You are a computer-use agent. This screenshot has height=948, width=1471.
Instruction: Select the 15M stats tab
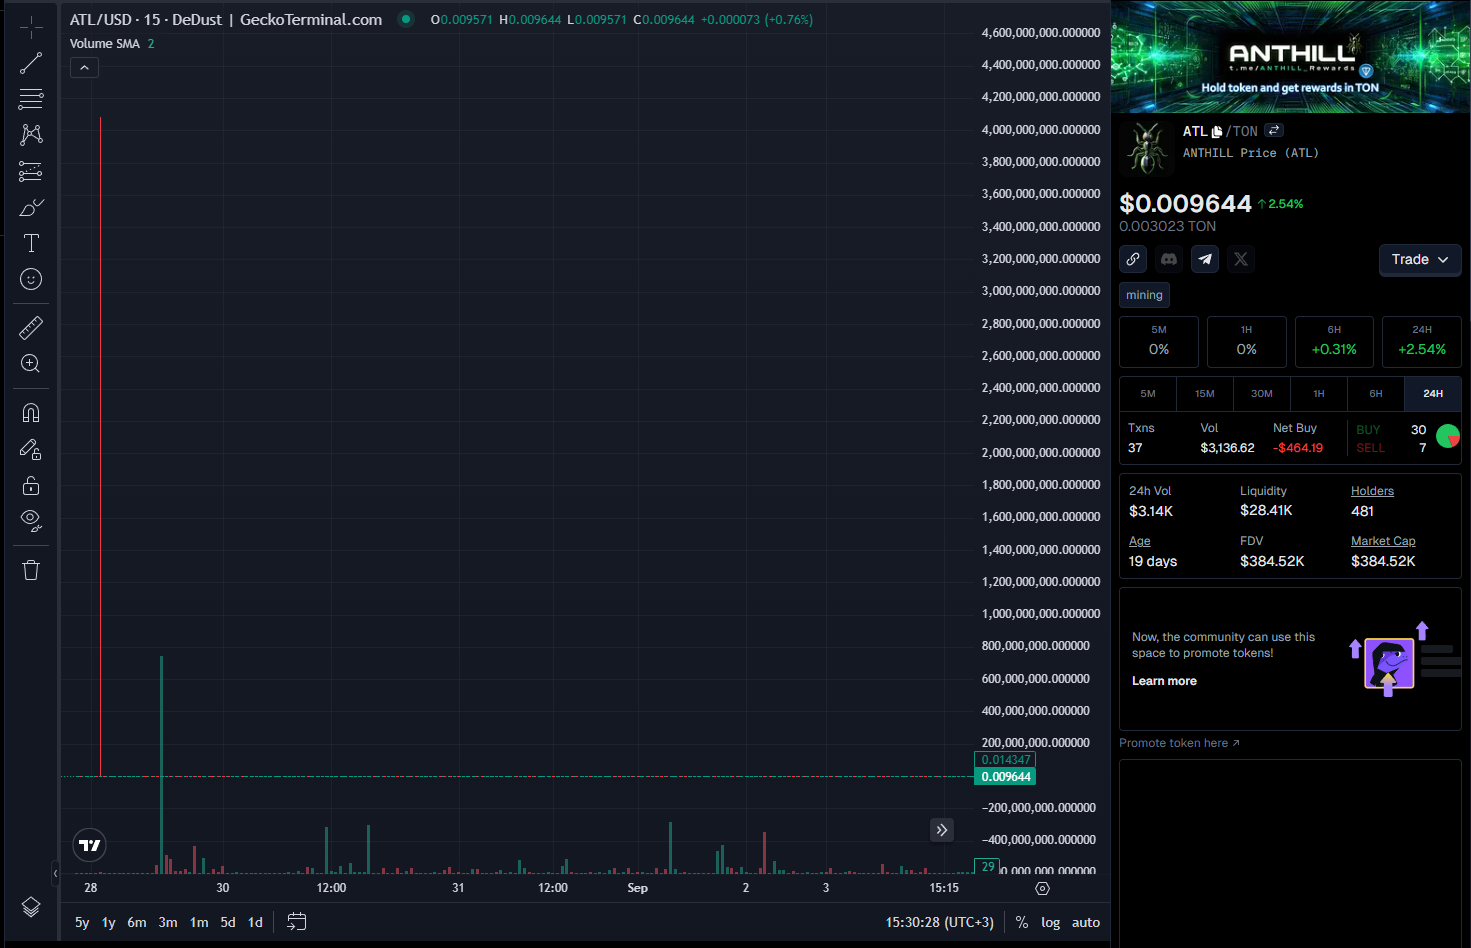(1205, 394)
